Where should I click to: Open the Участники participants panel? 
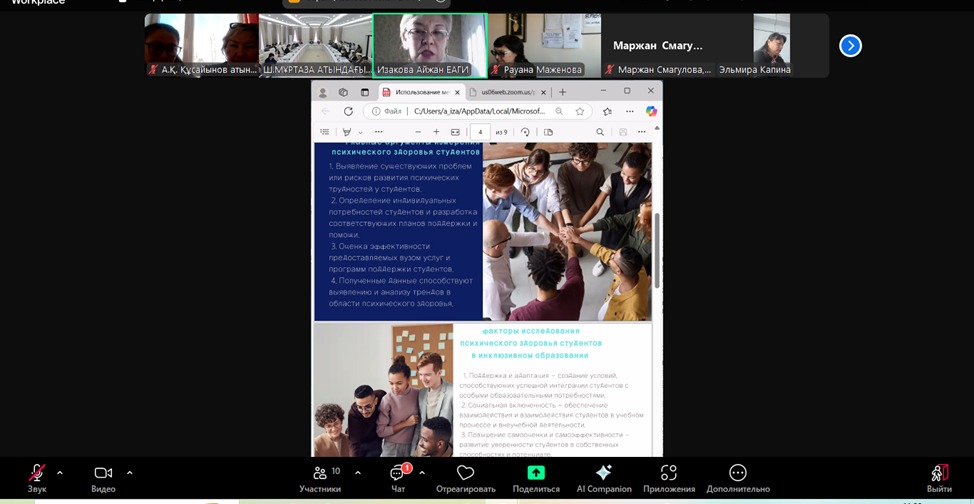click(320, 476)
